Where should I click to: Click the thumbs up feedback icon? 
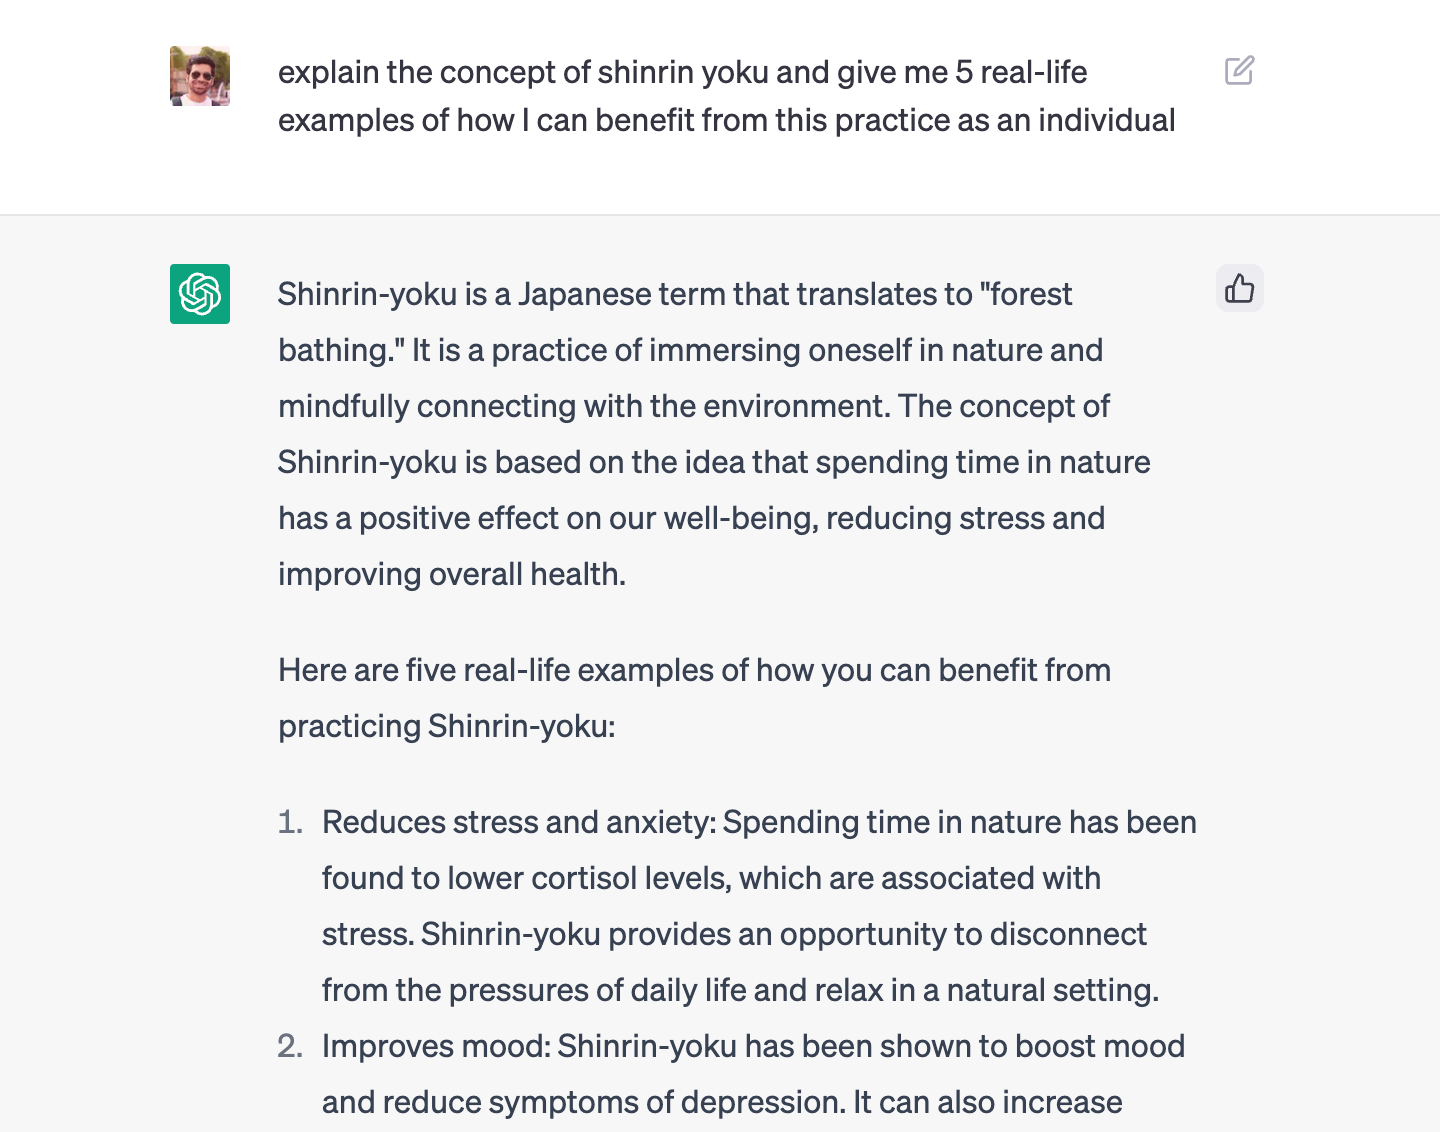[1239, 289]
